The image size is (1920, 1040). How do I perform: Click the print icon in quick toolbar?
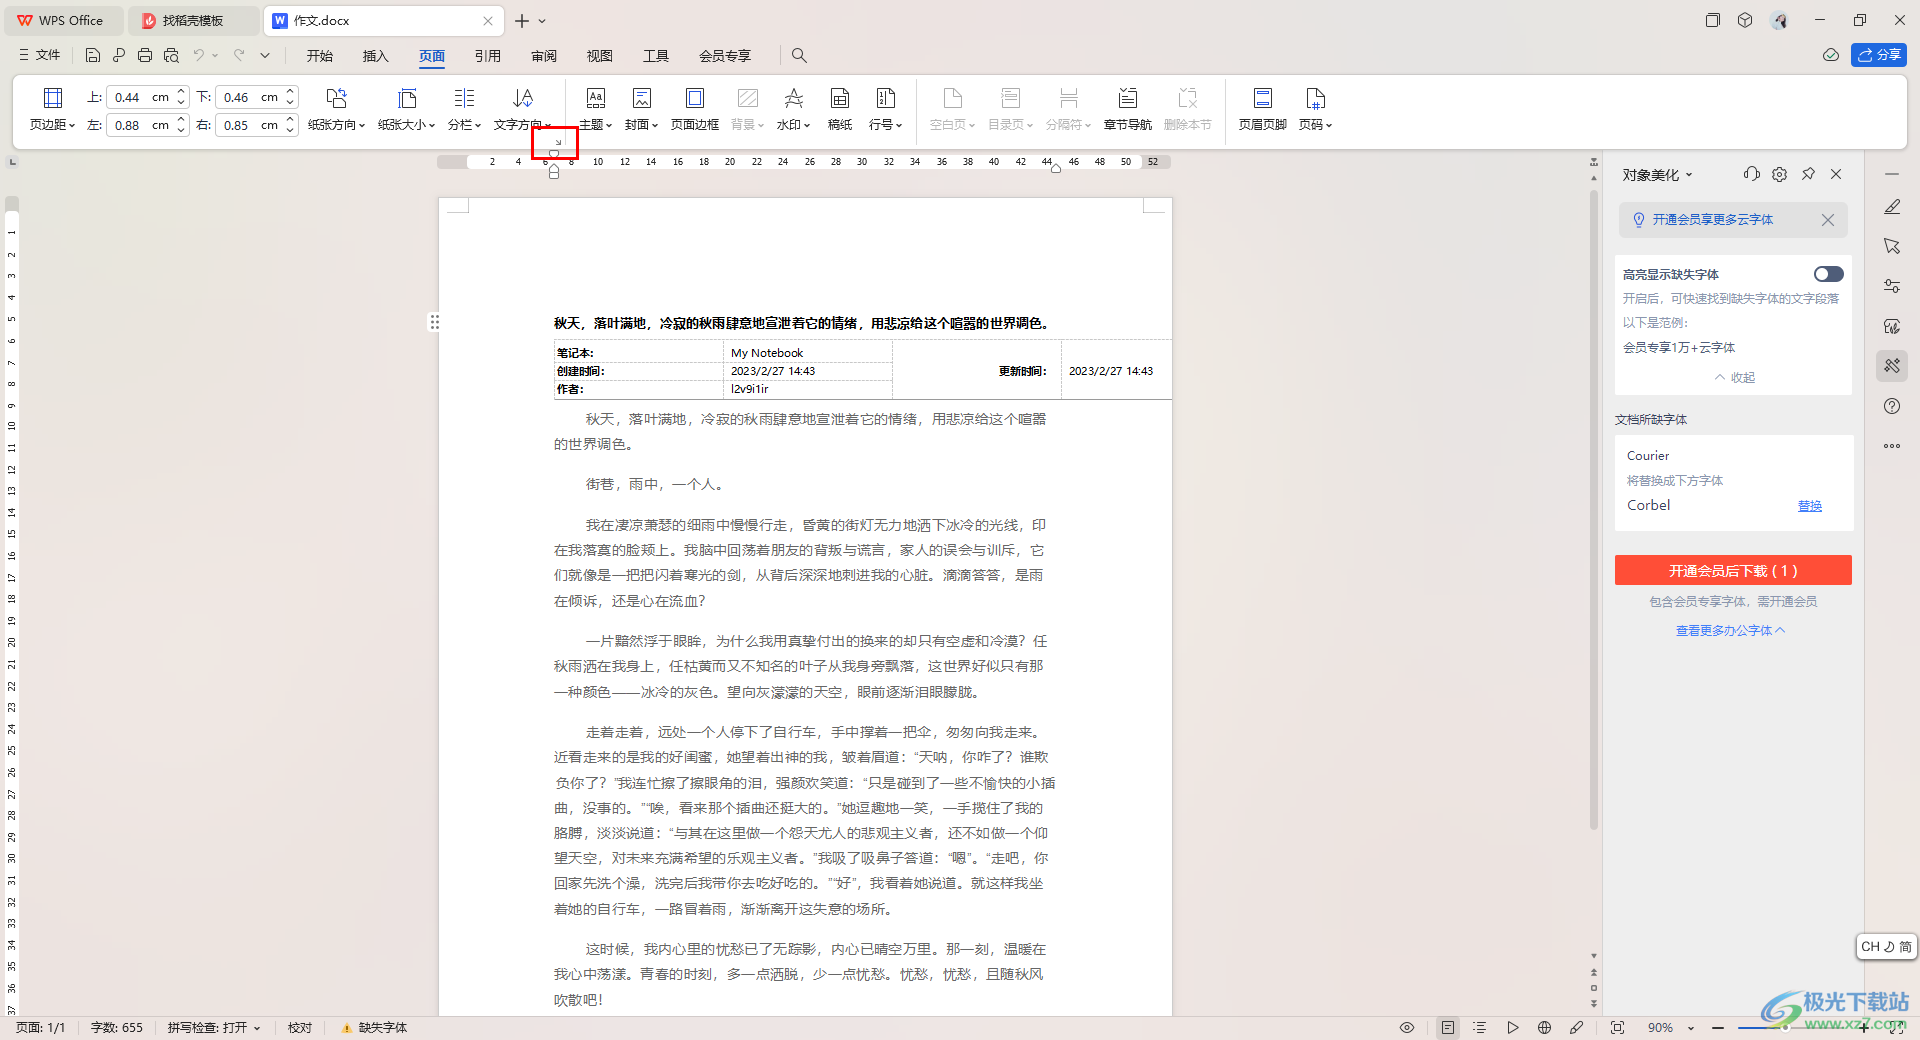tap(145, 55)
